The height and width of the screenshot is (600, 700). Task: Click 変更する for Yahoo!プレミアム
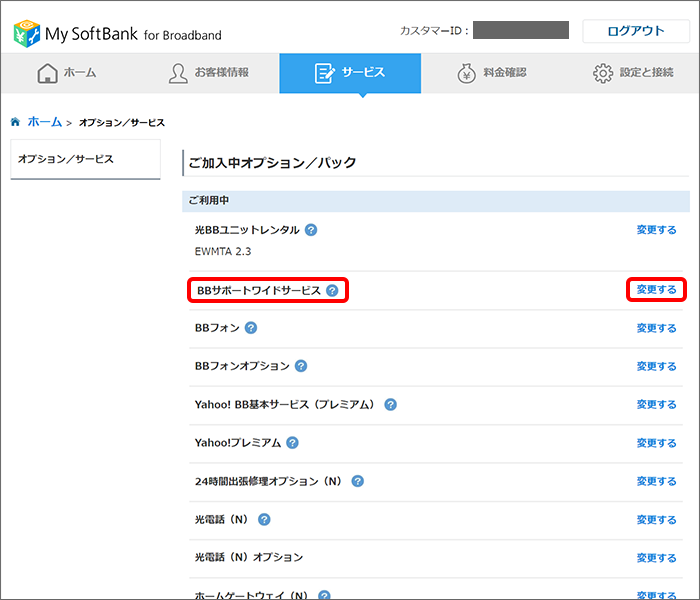[x=656, y=443]
